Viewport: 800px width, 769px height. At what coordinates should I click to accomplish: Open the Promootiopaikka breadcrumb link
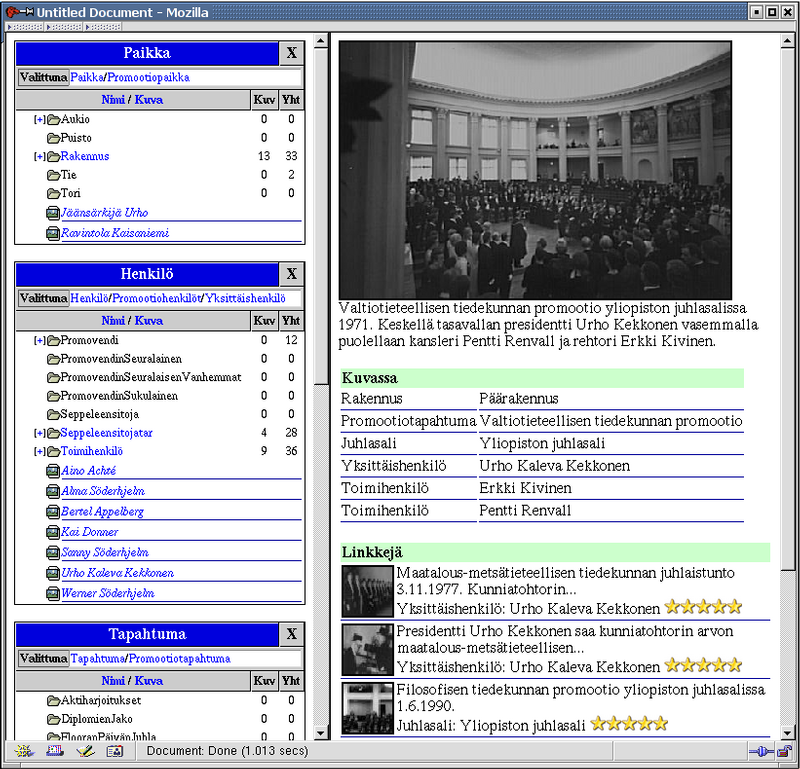point(148,78)
